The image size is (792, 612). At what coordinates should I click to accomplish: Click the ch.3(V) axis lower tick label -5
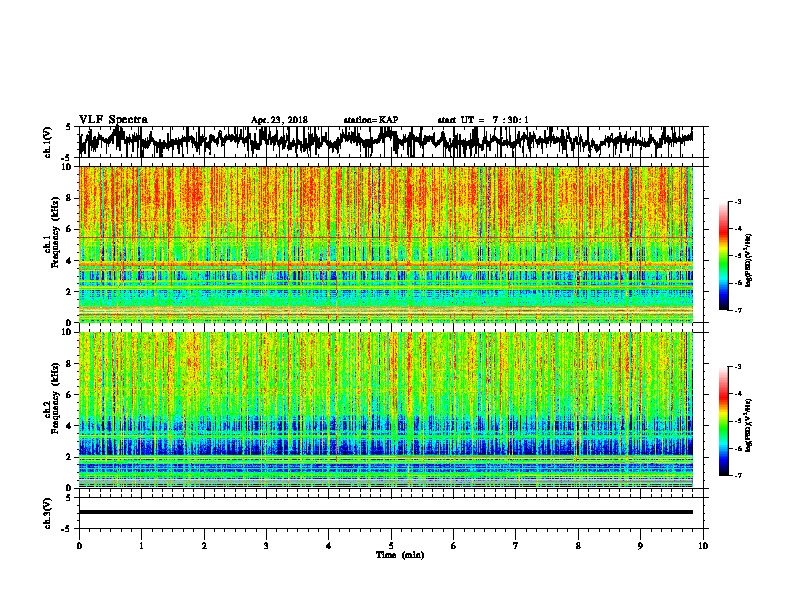click(66, 529)
